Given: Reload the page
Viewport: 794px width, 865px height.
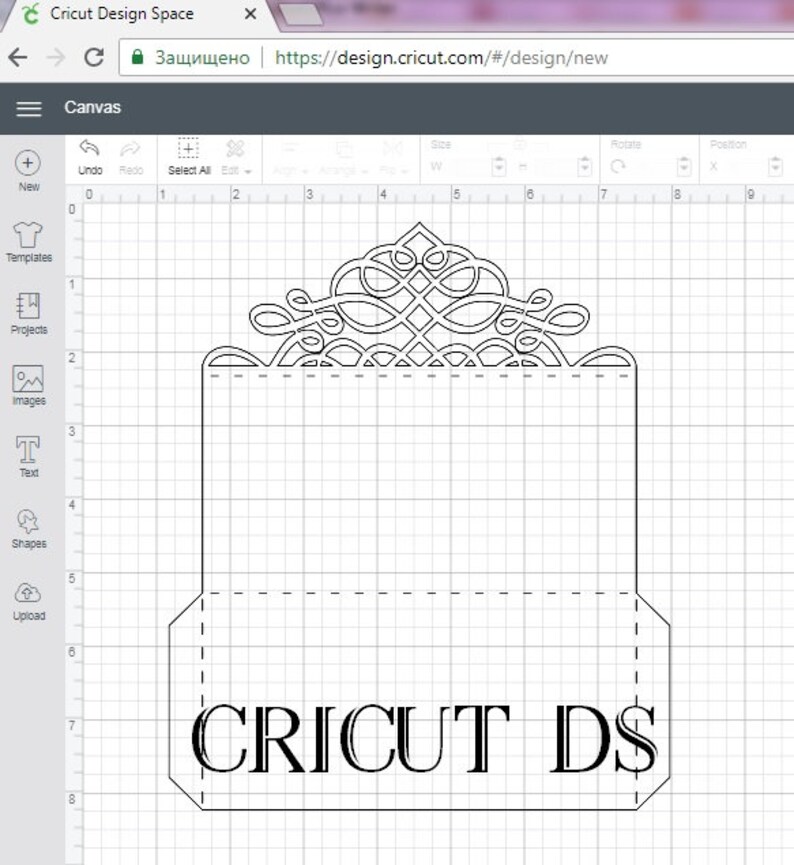Looking at the screenshot, I should tap(94, 57).
